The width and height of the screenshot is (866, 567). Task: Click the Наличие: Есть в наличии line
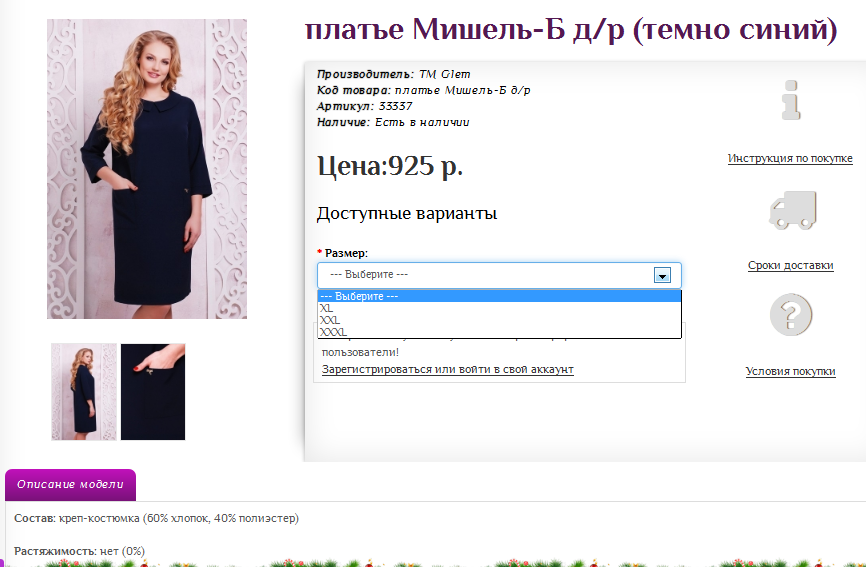[x=393, y=122]
